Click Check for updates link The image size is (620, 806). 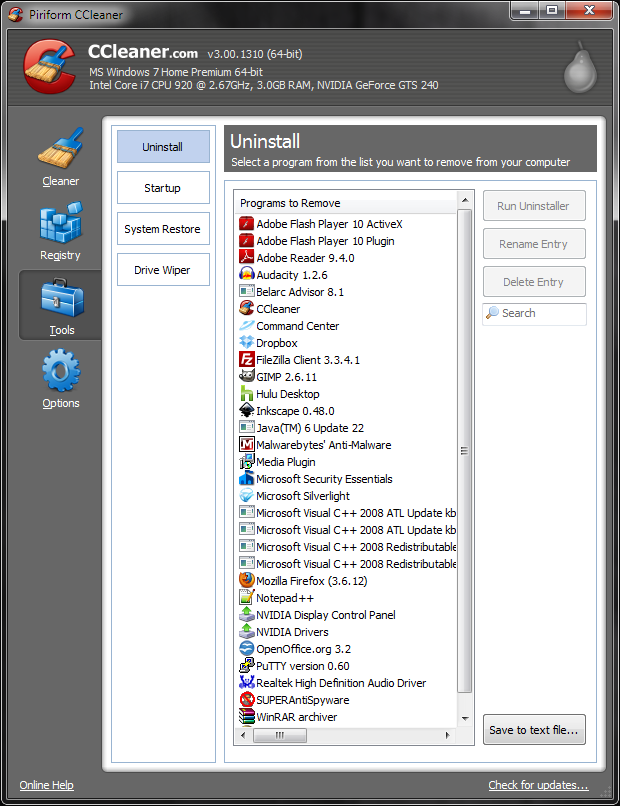pos(538,785)
